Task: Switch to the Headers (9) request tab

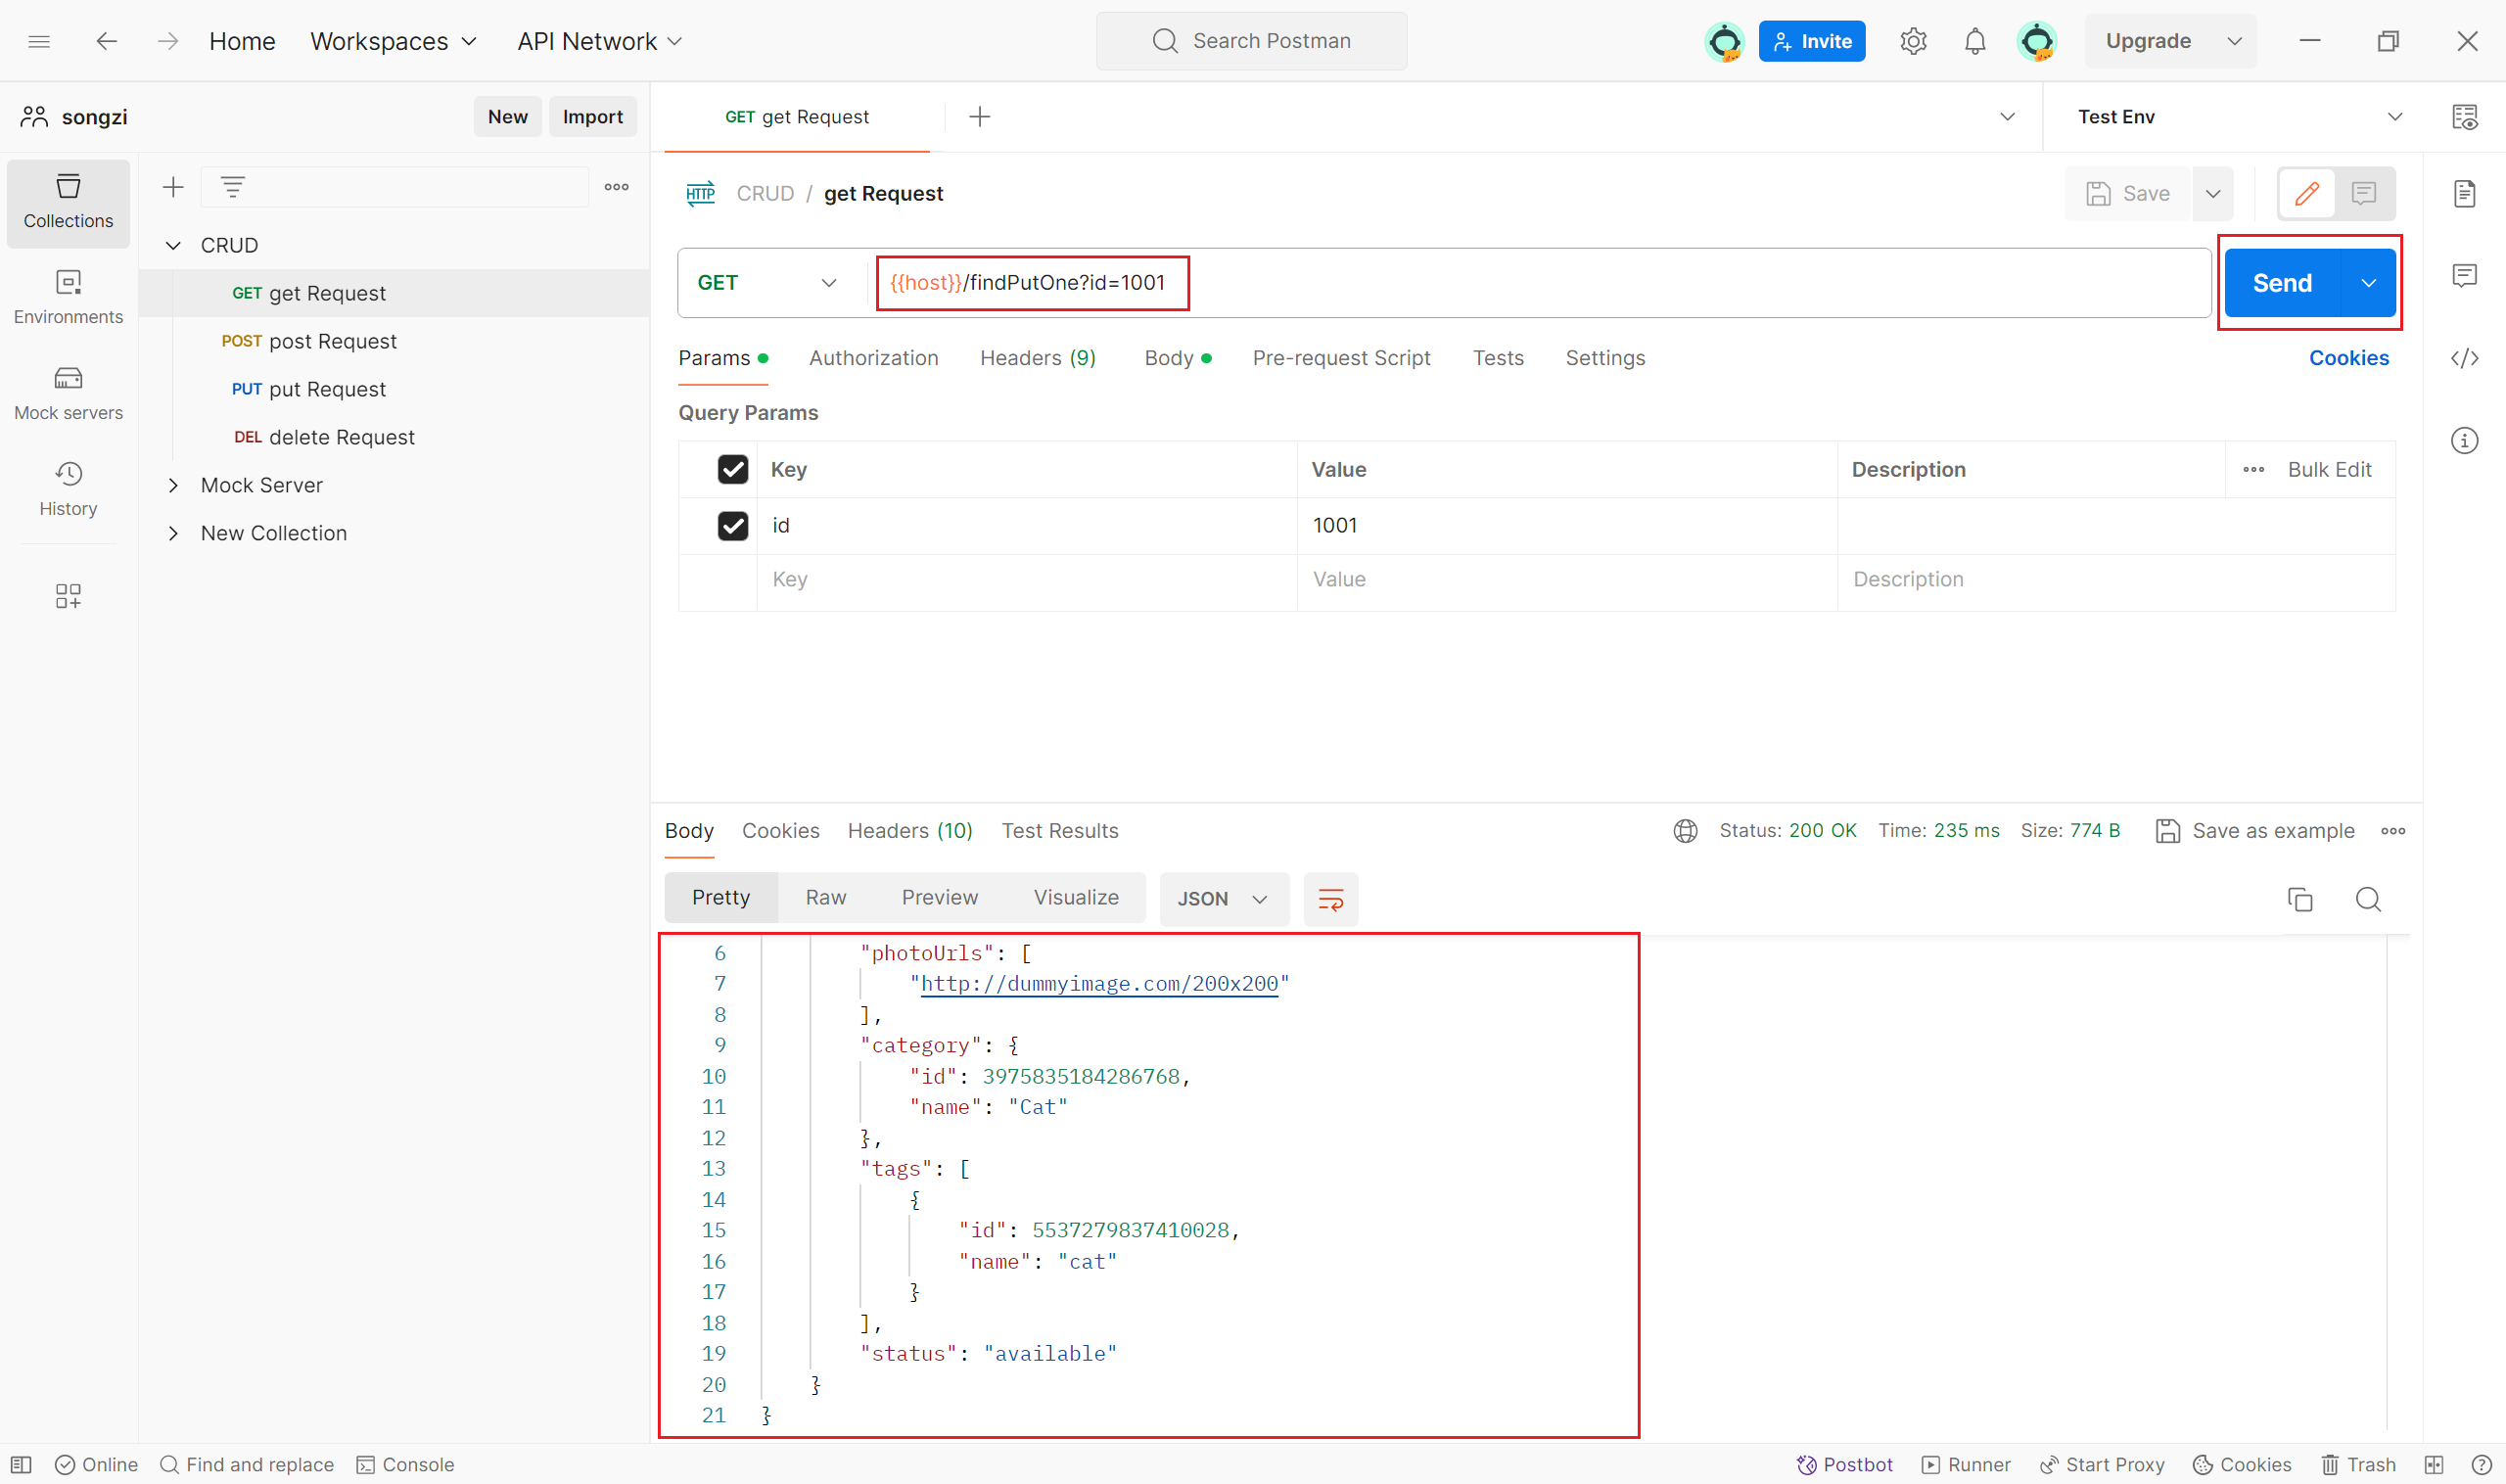Action: (1037, 358)
